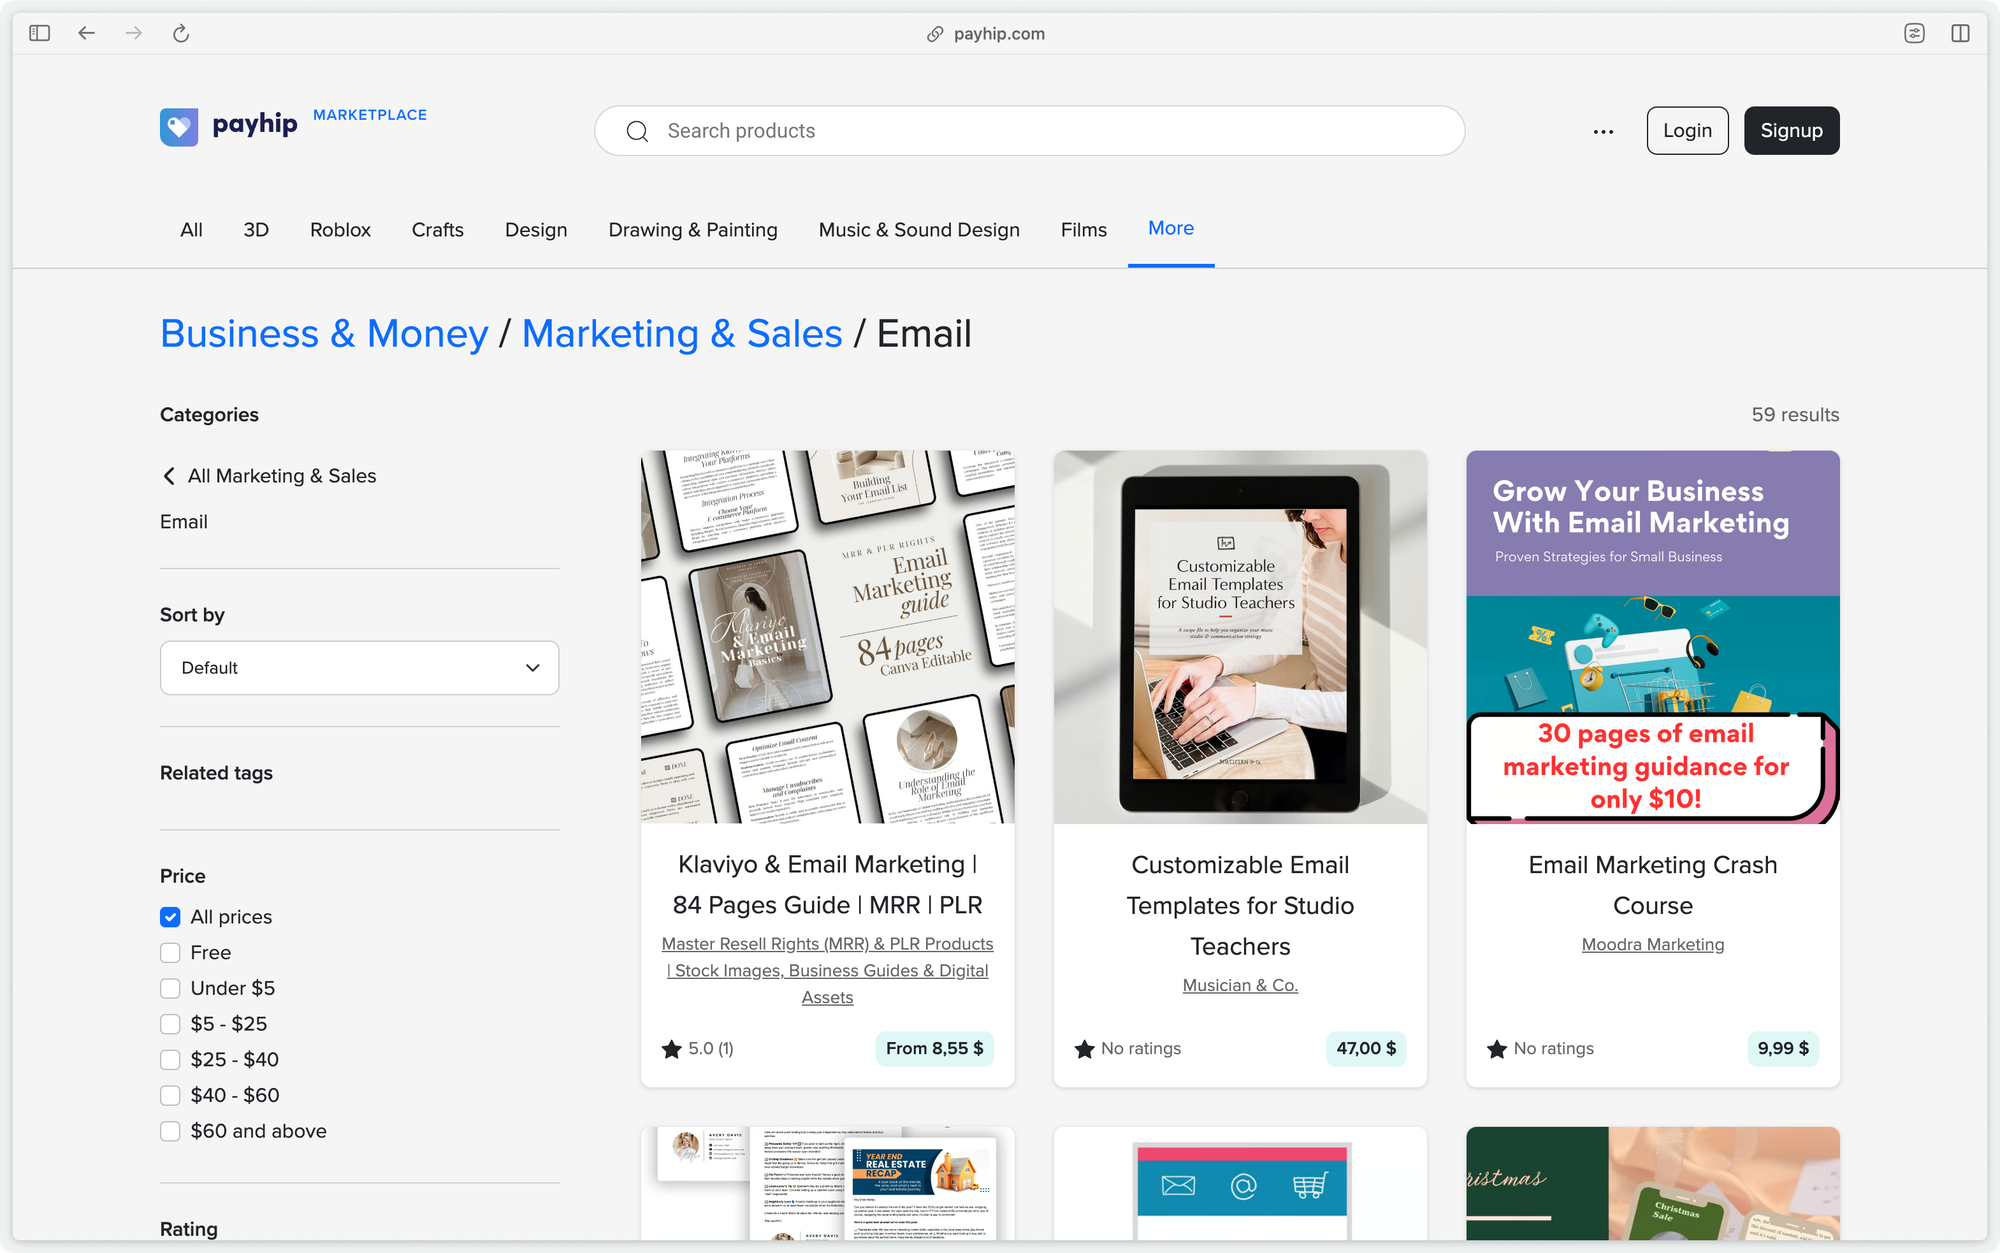Viewport: 2000px width, 1253px height.
Task: Open the Marketing & Sales breadcrumb link
Action: point(682,334)
